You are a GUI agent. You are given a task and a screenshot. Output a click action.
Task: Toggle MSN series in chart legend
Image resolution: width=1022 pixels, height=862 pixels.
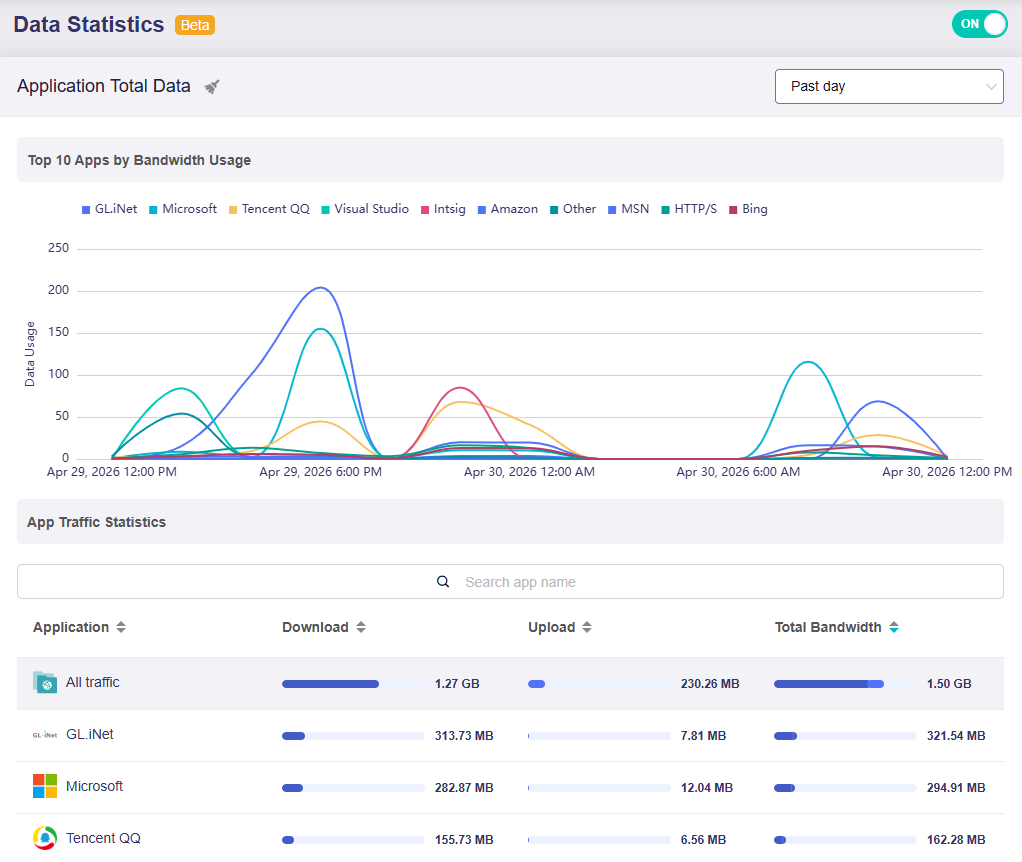click(x=628, y=209)
